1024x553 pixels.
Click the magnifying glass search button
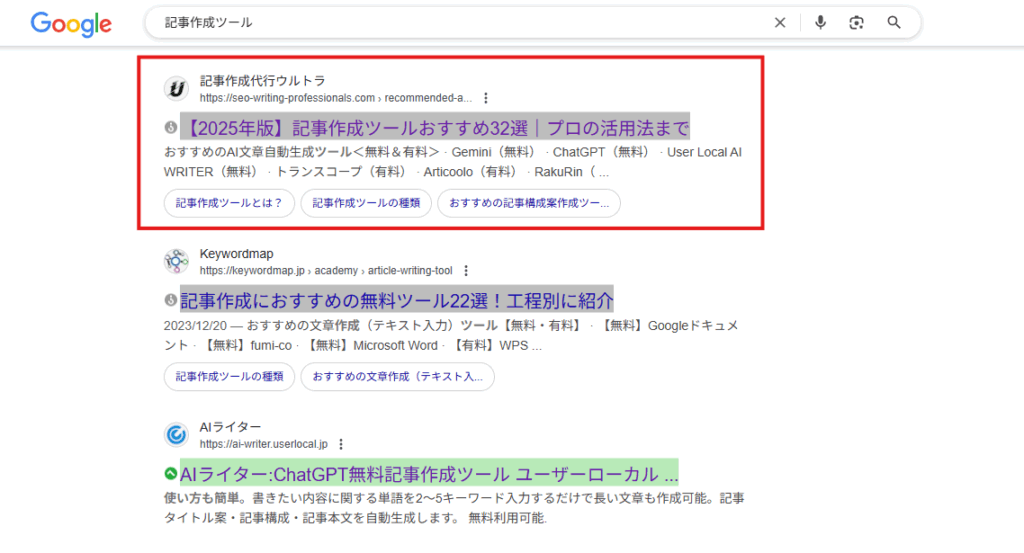[894, 23]
